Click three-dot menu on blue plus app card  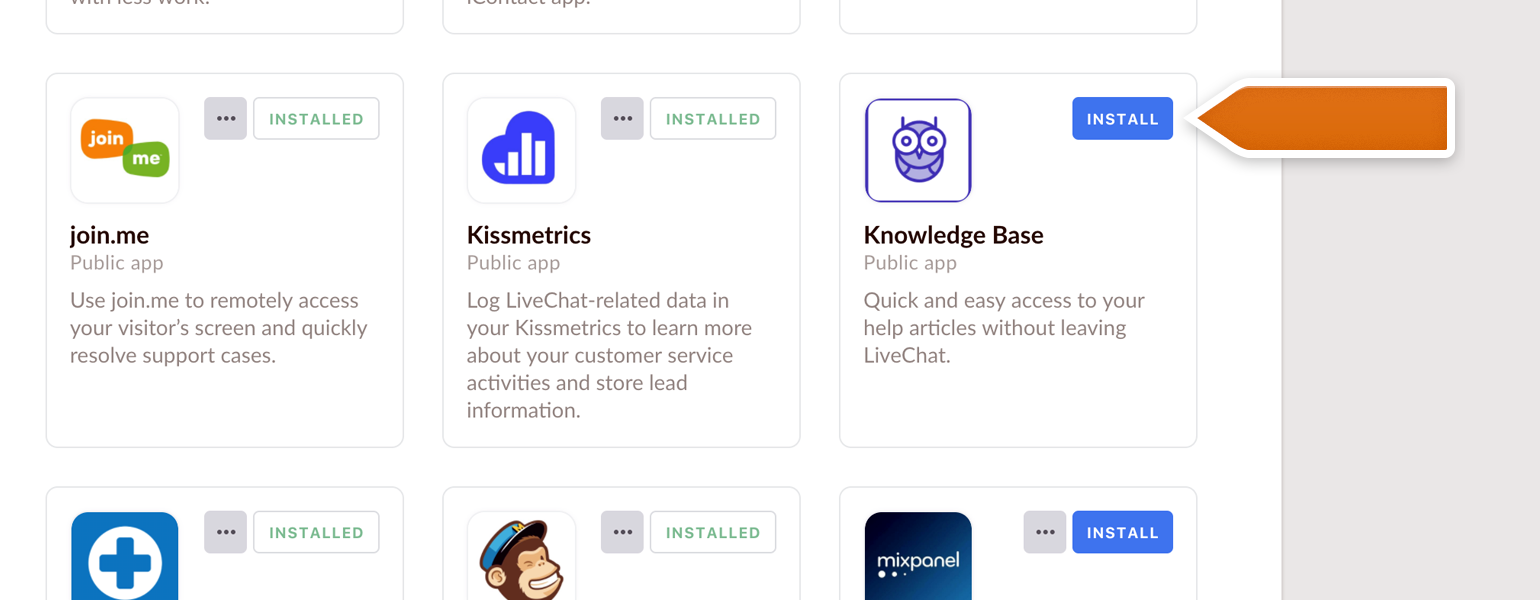pyautogui.click(x=226, y=532)
